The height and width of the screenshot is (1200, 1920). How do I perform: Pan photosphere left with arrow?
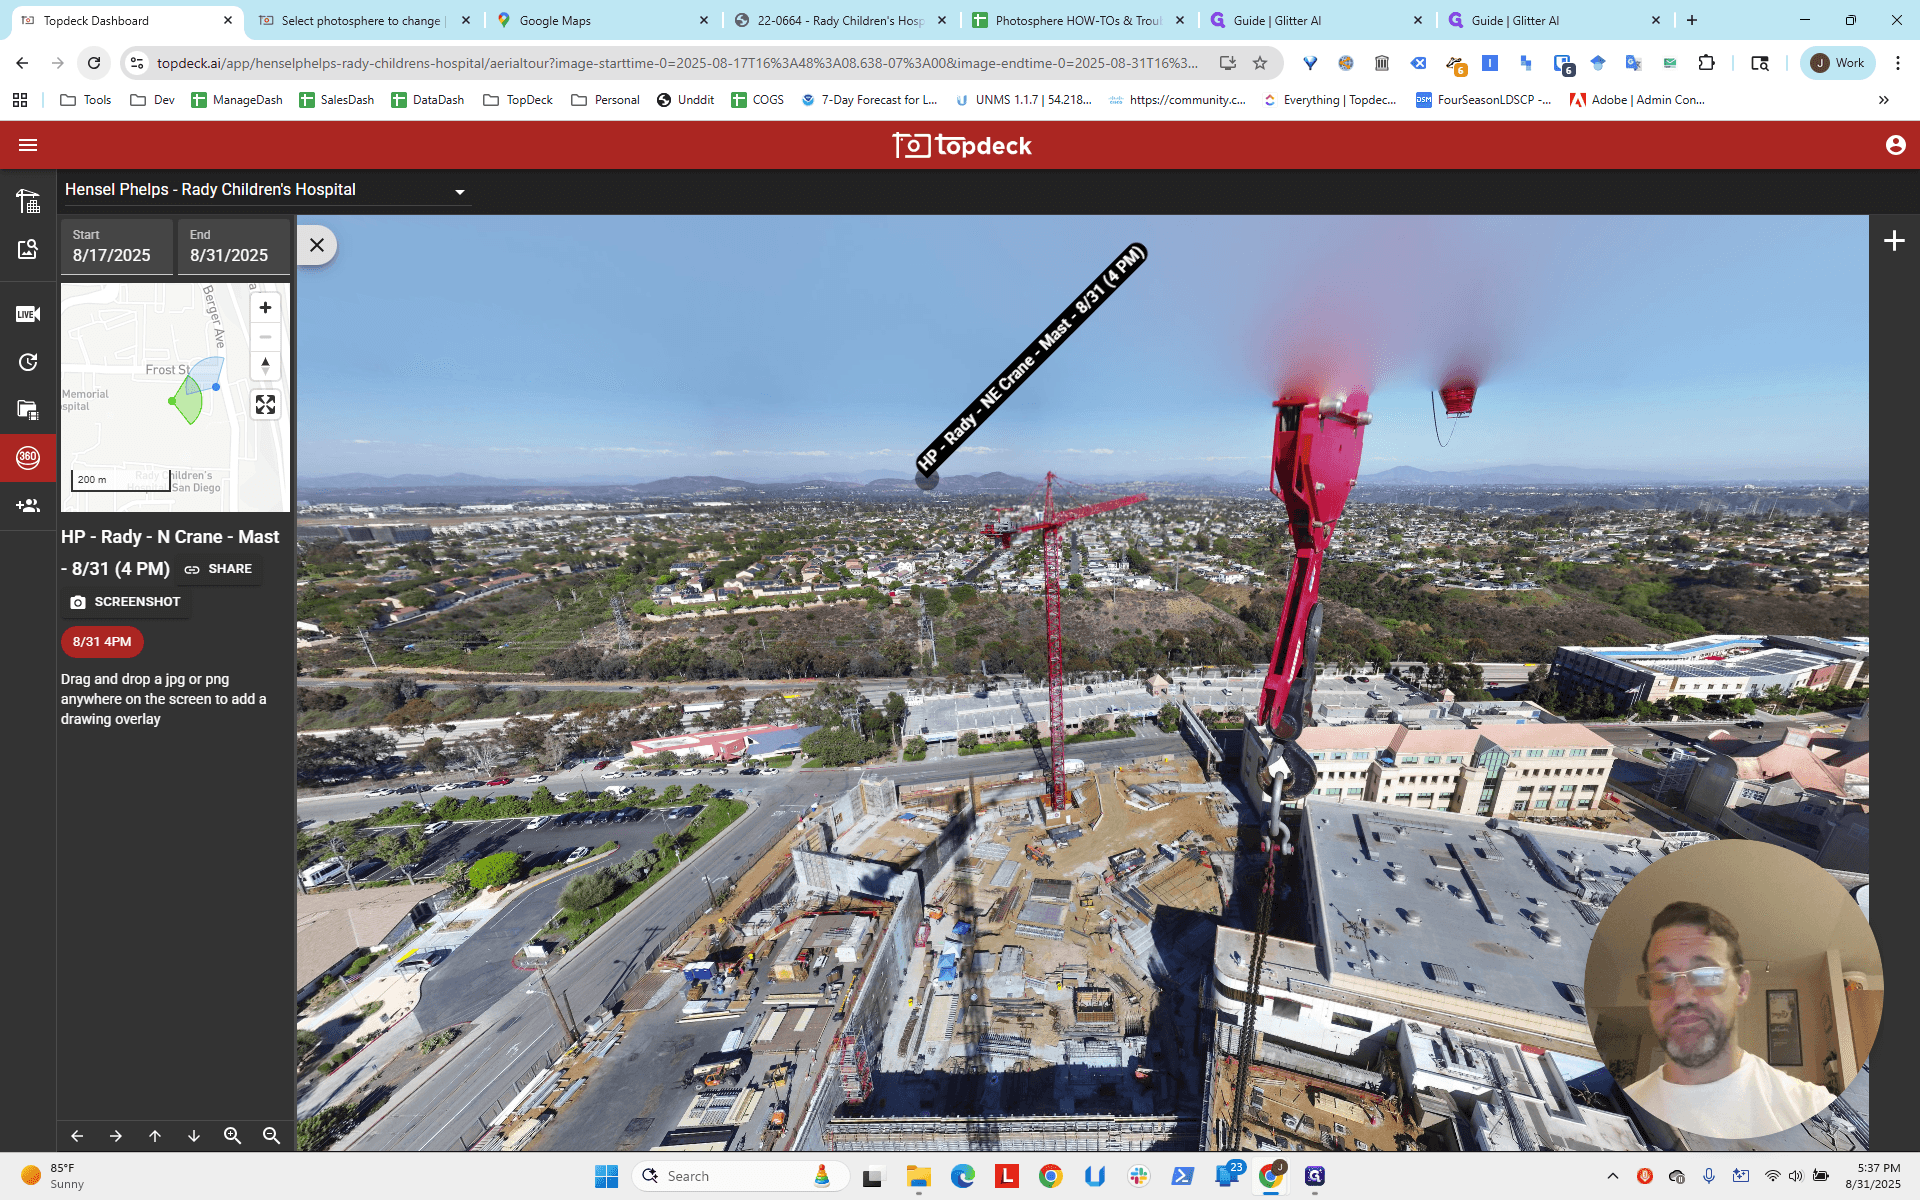(x=77, y=1136)
